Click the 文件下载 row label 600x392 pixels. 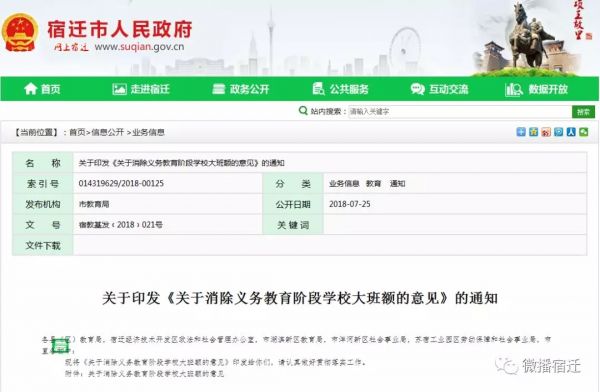43,245
